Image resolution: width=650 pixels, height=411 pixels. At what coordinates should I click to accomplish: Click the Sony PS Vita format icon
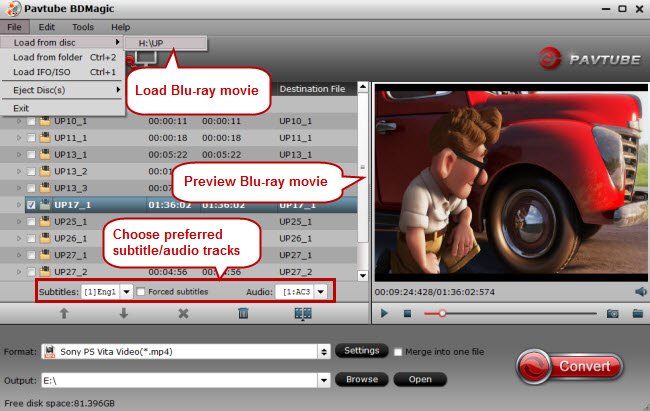[50, 352]
